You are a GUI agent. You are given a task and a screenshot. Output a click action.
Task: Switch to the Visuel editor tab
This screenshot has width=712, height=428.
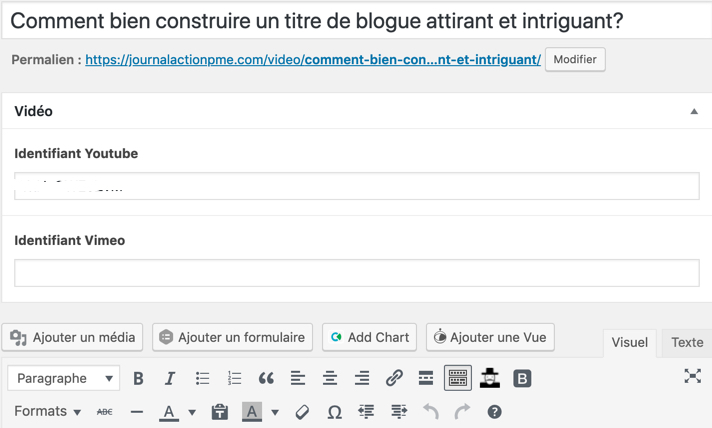click(629, 343)
